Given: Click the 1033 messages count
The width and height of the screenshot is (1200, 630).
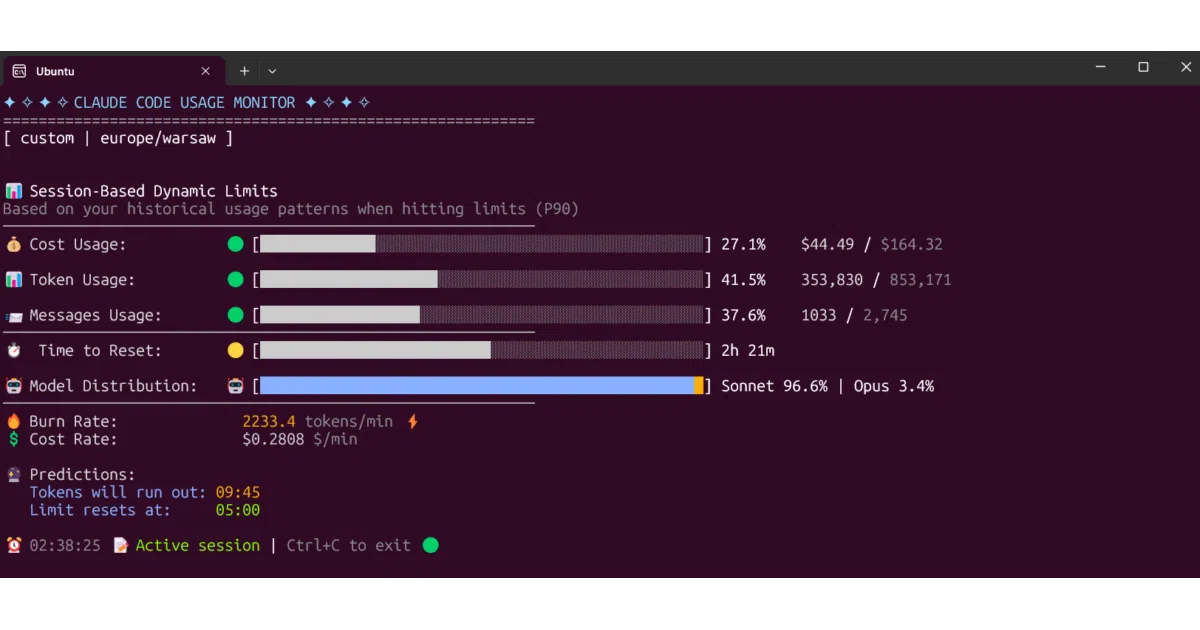Looking at the screenshot, I should [819, 315].
